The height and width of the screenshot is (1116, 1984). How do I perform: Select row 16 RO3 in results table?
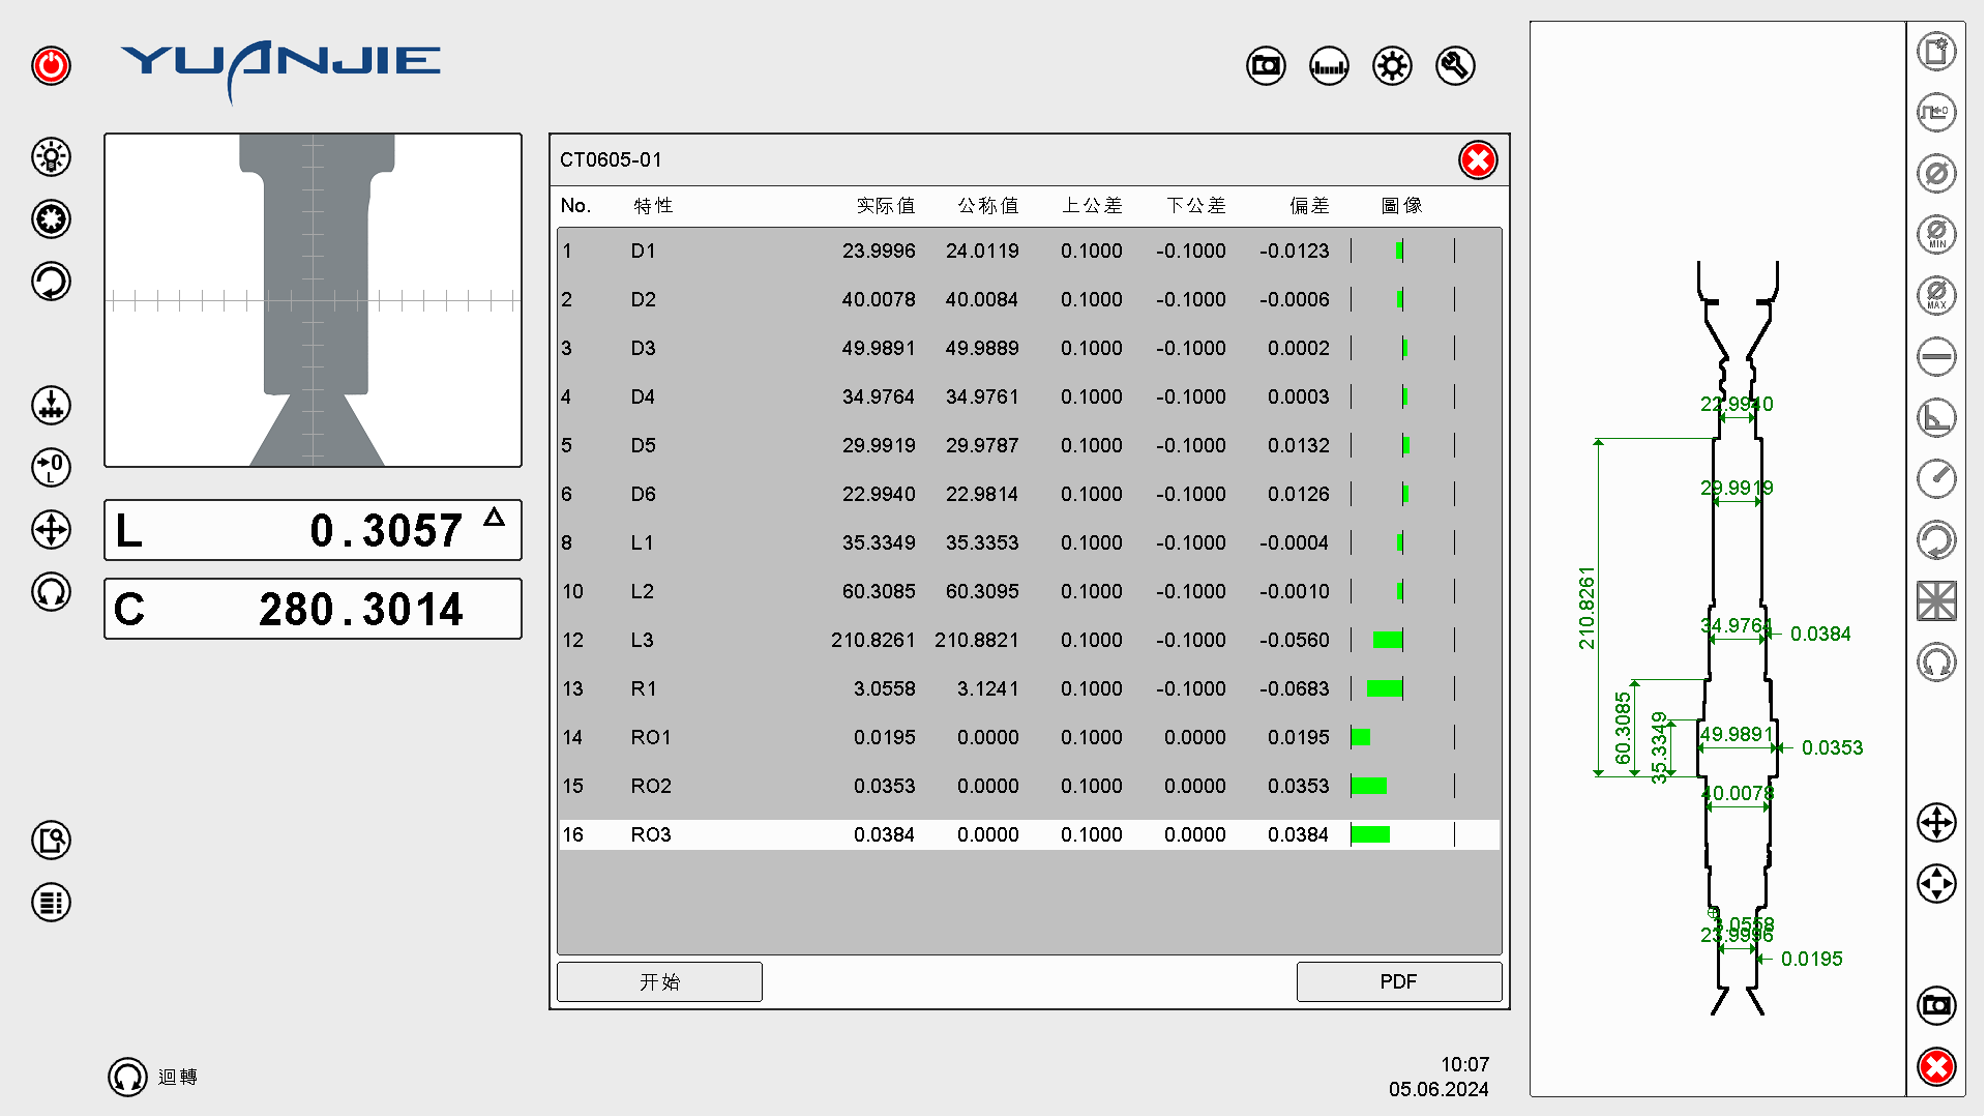click(x=1028, y=835)
